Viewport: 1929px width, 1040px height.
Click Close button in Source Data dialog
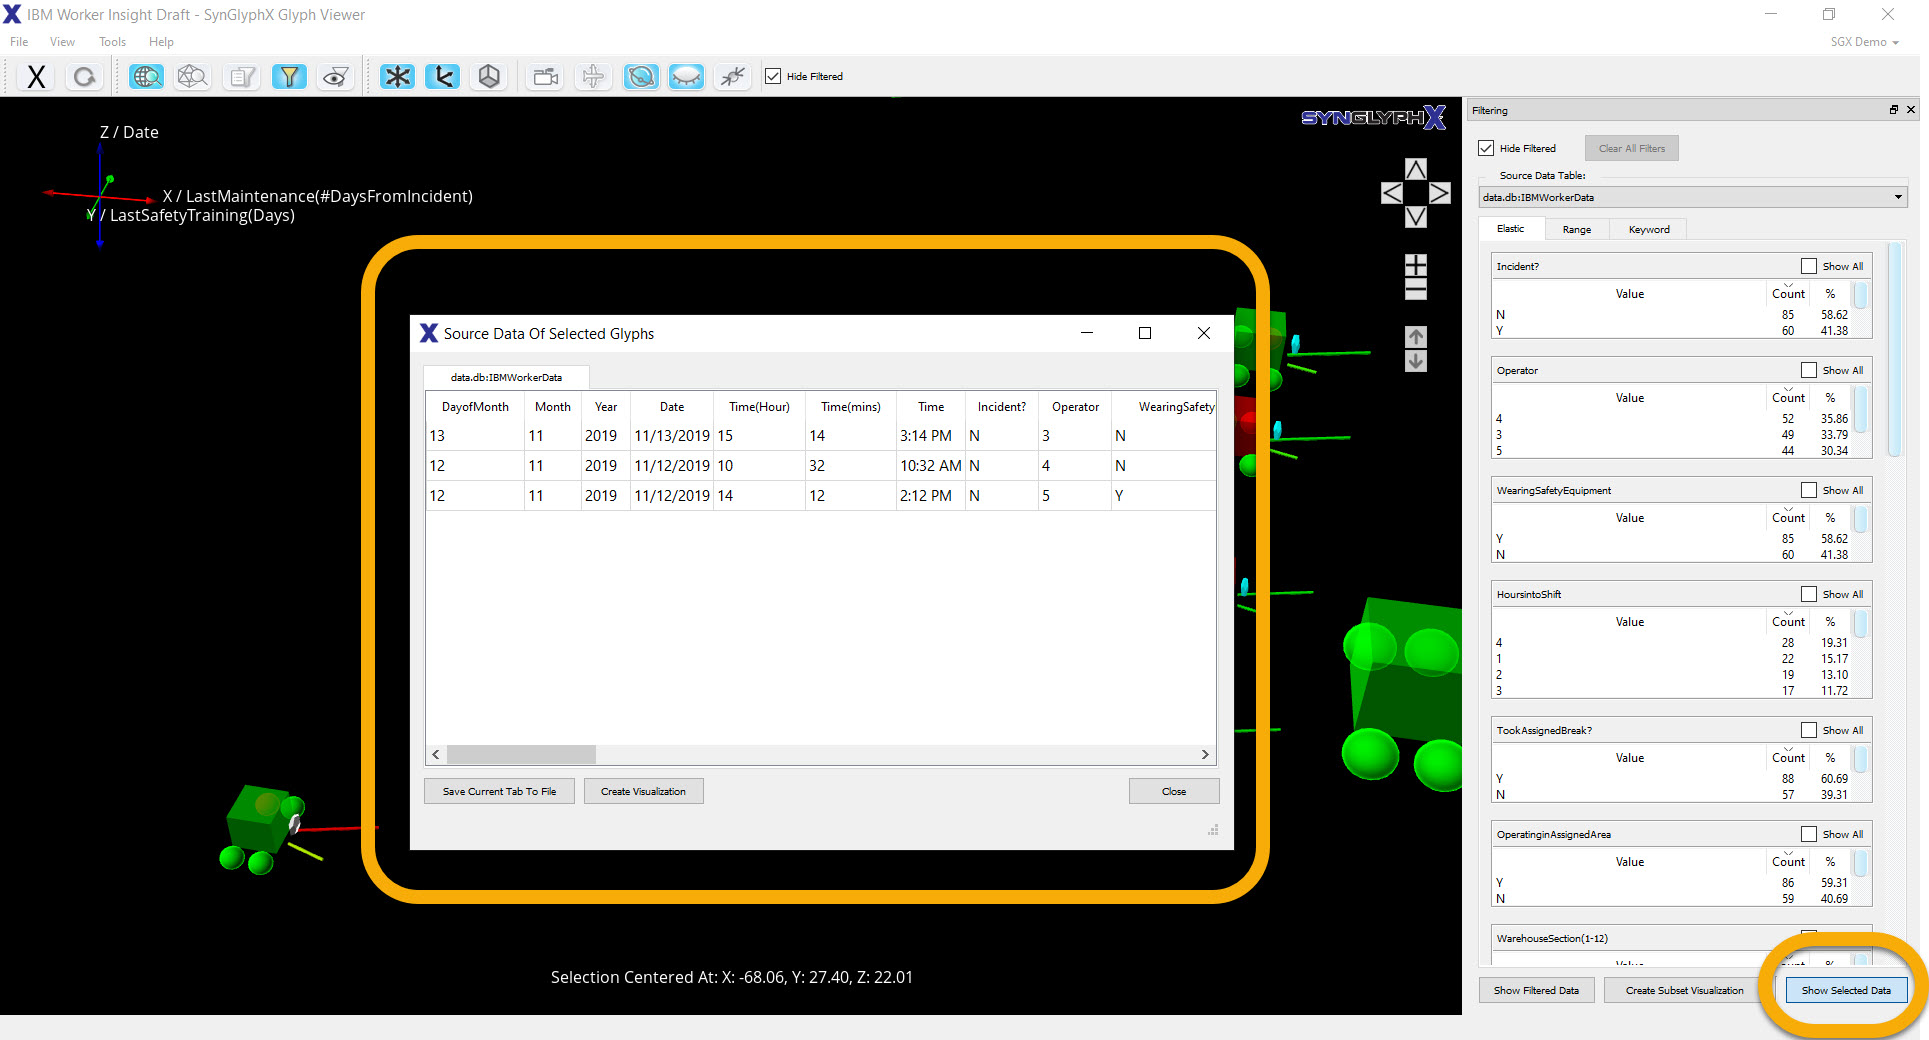[x=1174, y=791]
